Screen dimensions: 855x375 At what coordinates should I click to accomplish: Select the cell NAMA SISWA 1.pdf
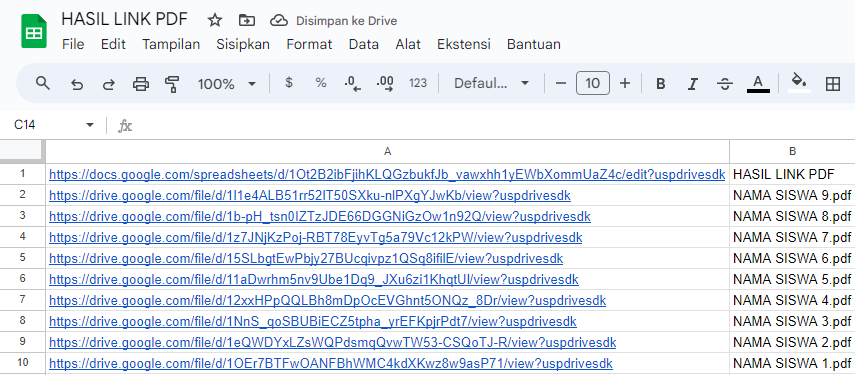pos(792,364)
